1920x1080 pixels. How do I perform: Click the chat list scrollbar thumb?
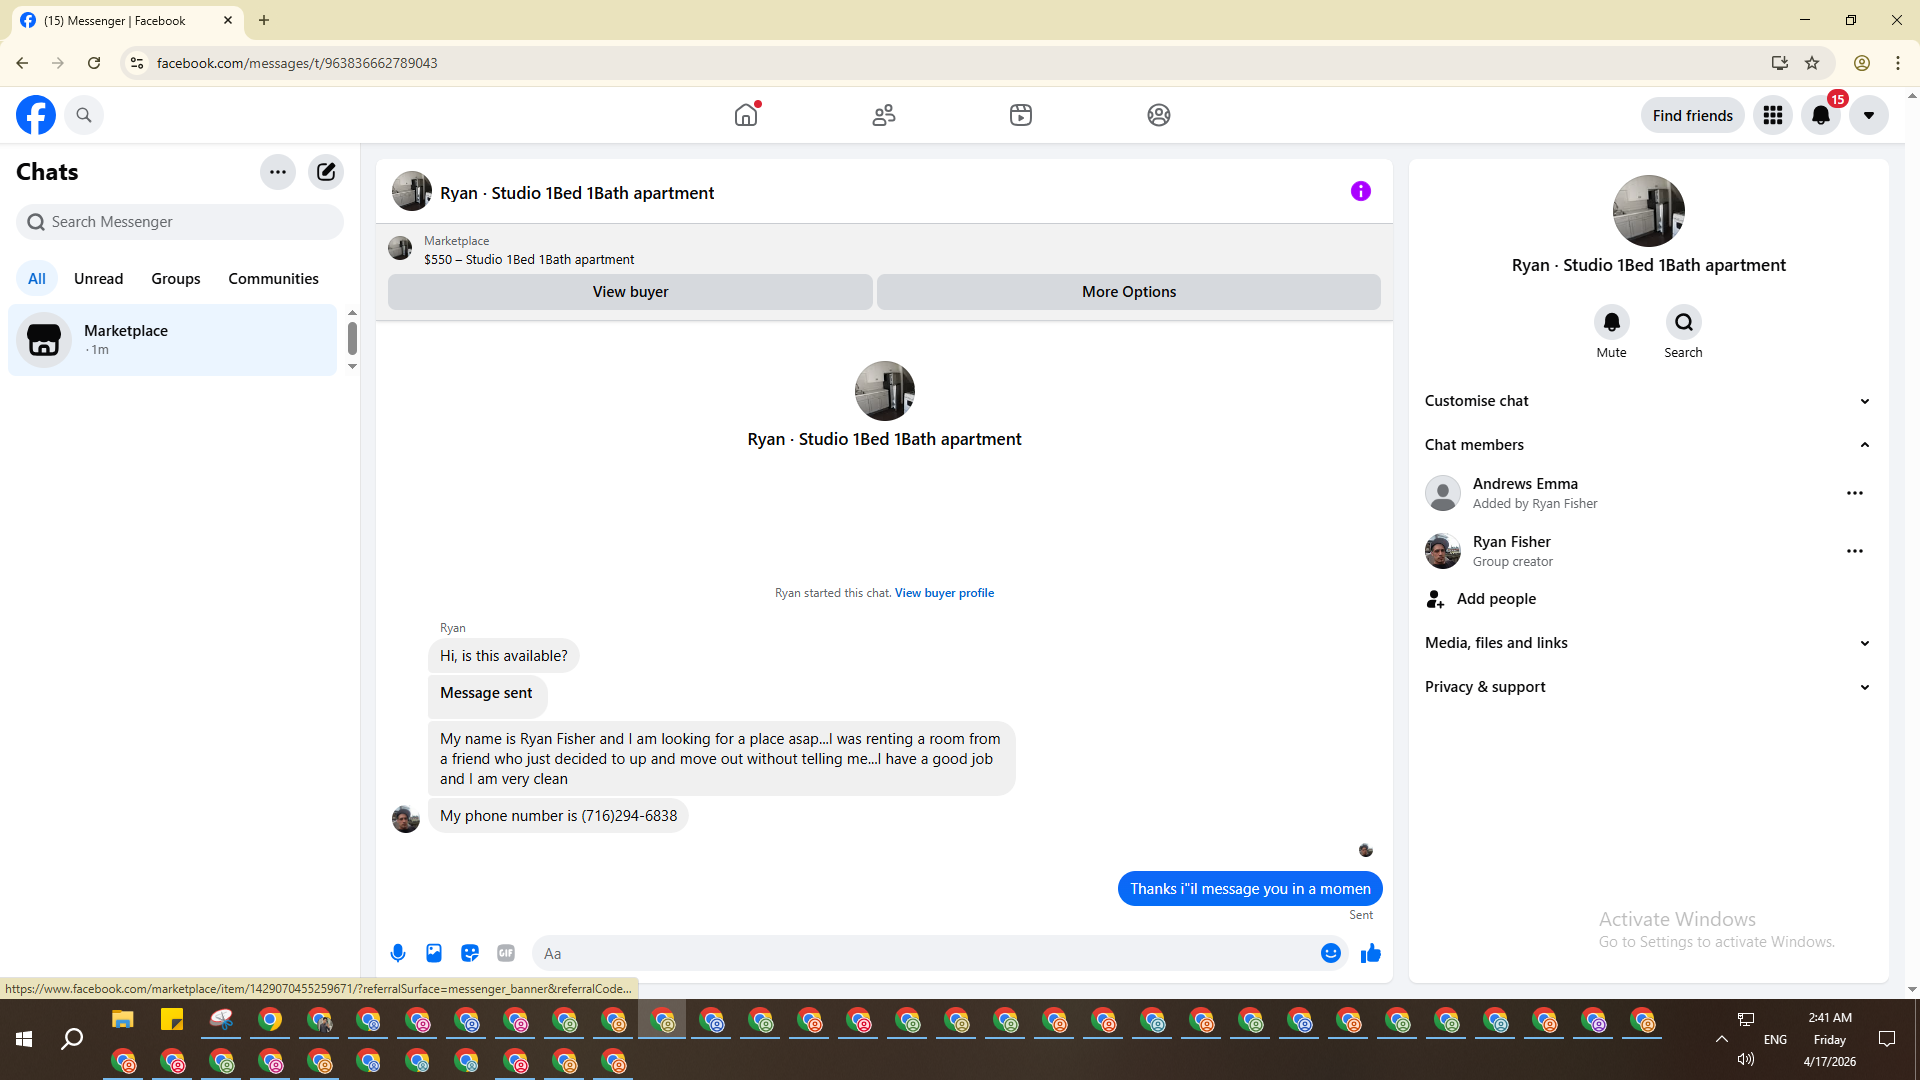[352, 338]
